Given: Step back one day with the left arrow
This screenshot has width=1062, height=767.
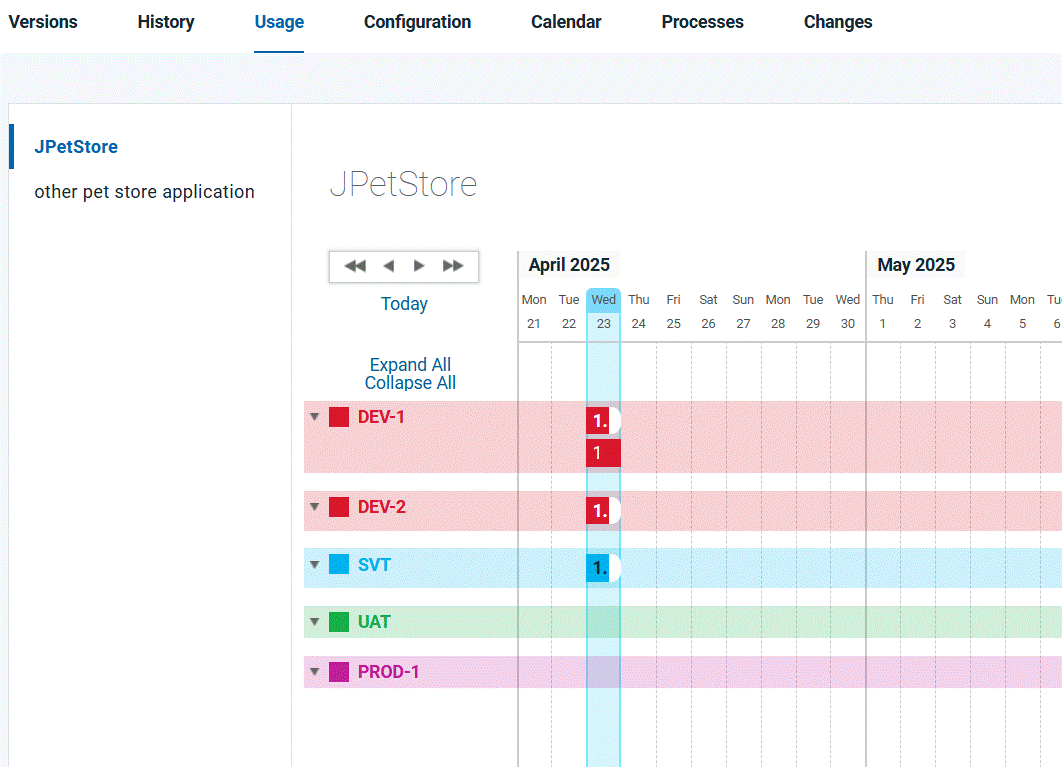Looking at the screenshot, I should (x=388, y=265).
